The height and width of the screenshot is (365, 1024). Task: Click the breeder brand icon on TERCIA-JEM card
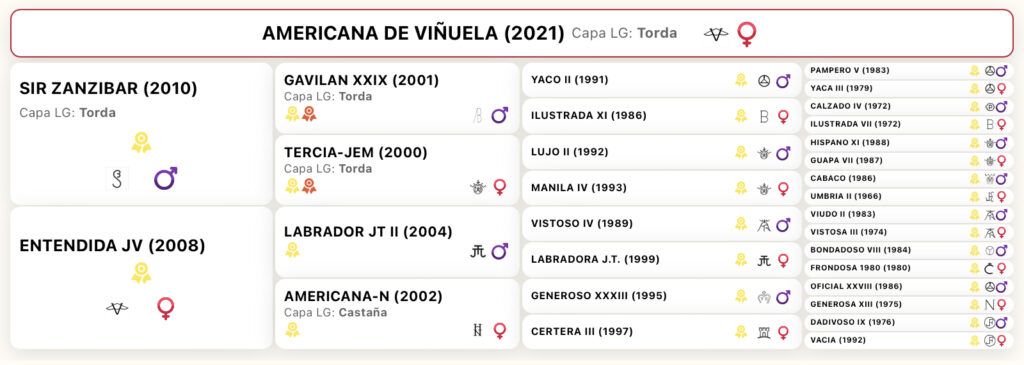coord(478,187)
